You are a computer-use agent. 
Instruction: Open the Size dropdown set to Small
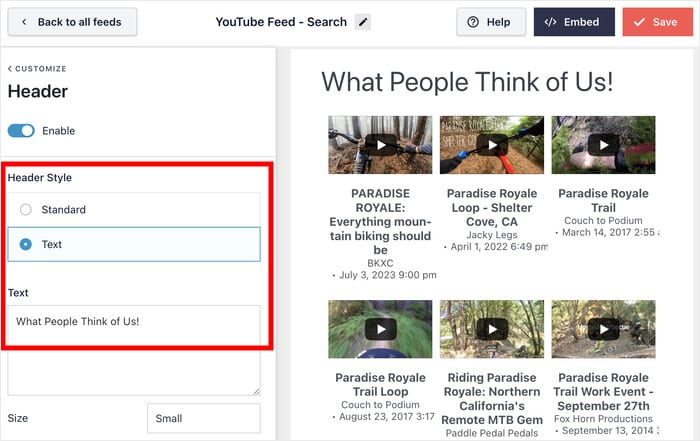[203, 418]
